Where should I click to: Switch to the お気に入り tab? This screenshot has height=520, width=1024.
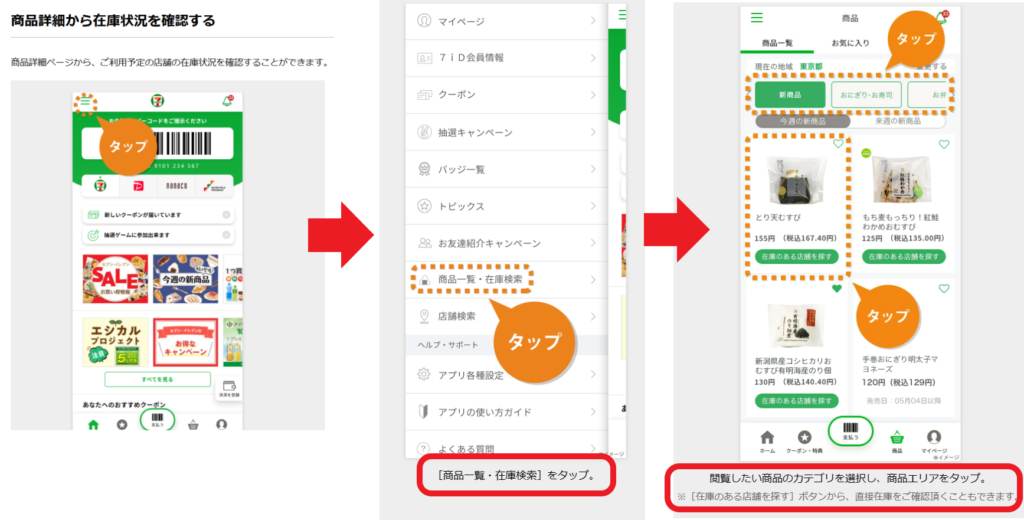pos(850,43)
